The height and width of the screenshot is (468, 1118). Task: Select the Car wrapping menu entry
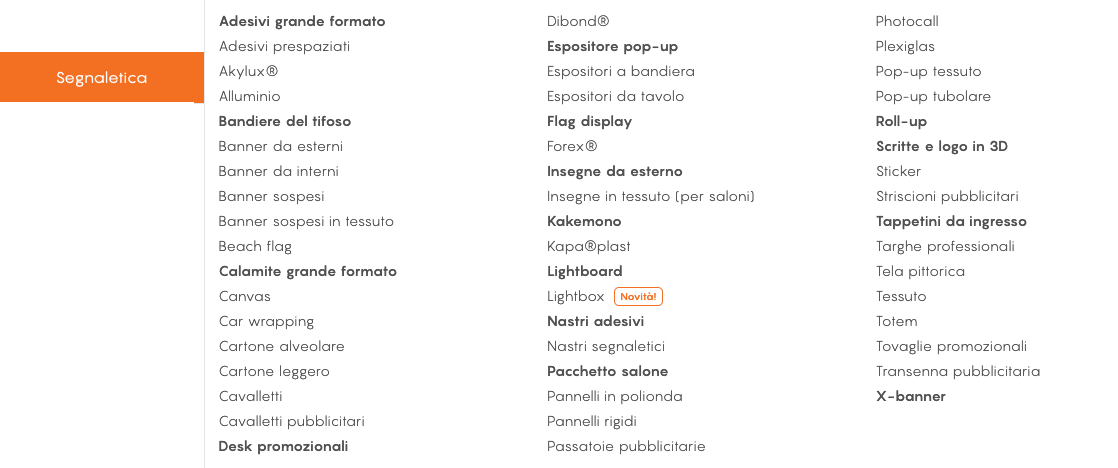click(267, 322)
